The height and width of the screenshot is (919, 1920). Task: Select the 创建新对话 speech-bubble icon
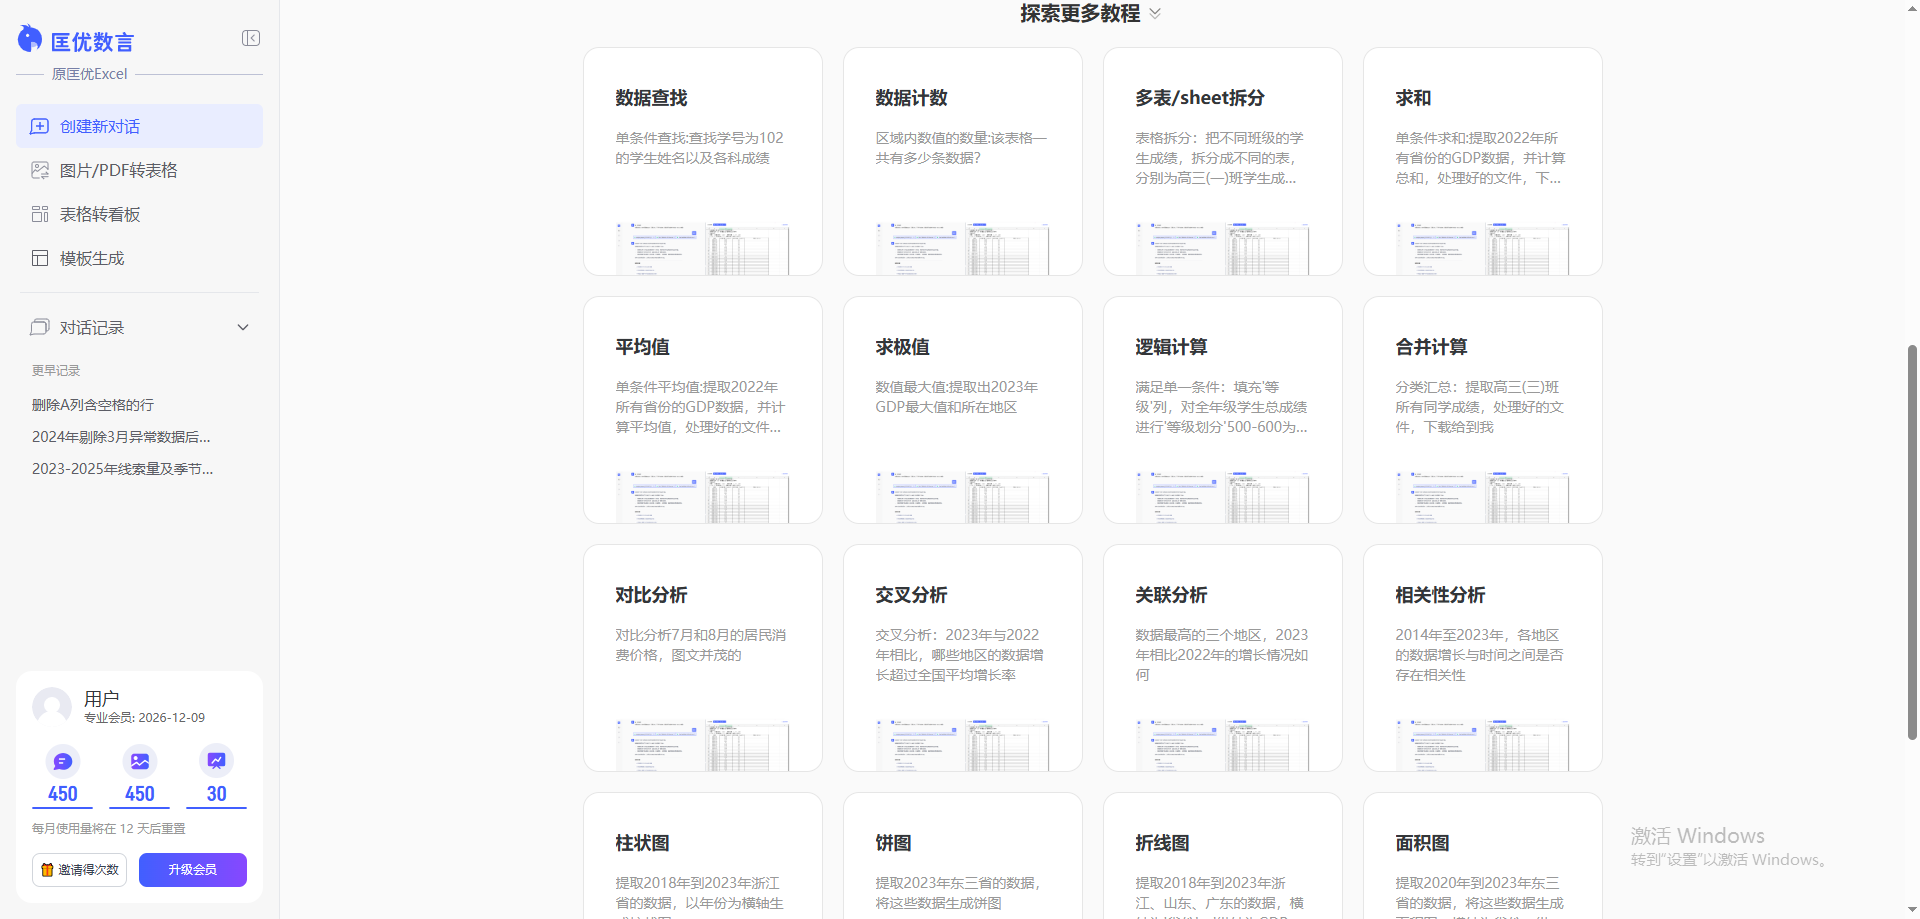(40, 126)
